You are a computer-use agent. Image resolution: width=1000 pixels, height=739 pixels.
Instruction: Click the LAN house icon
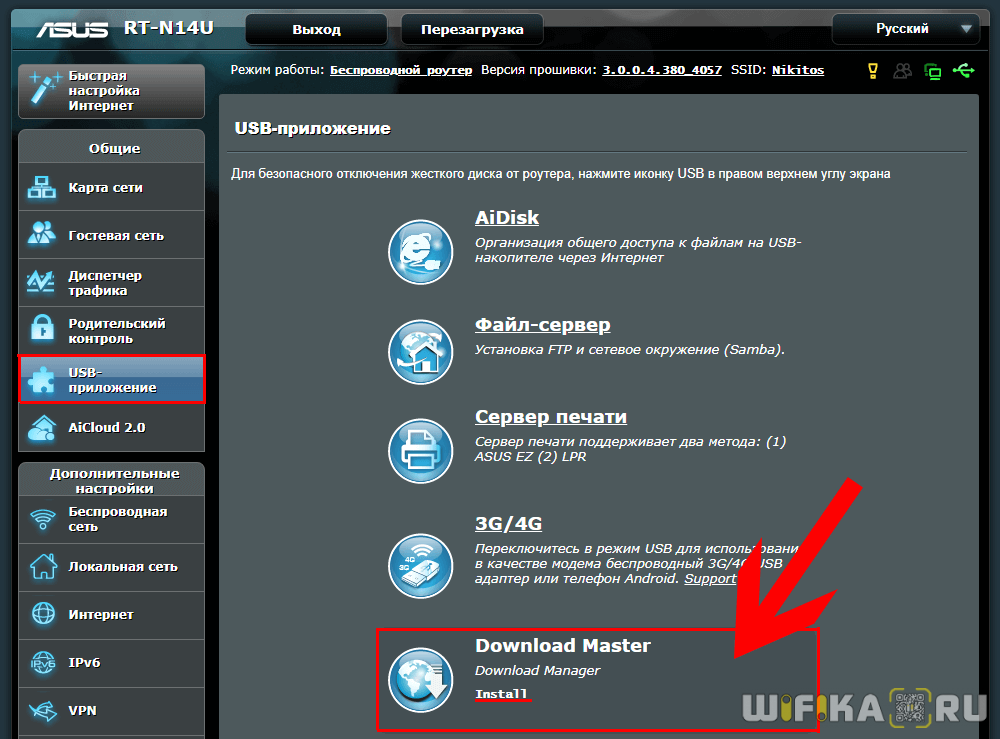pyautogui.click(x=43, y=566)
